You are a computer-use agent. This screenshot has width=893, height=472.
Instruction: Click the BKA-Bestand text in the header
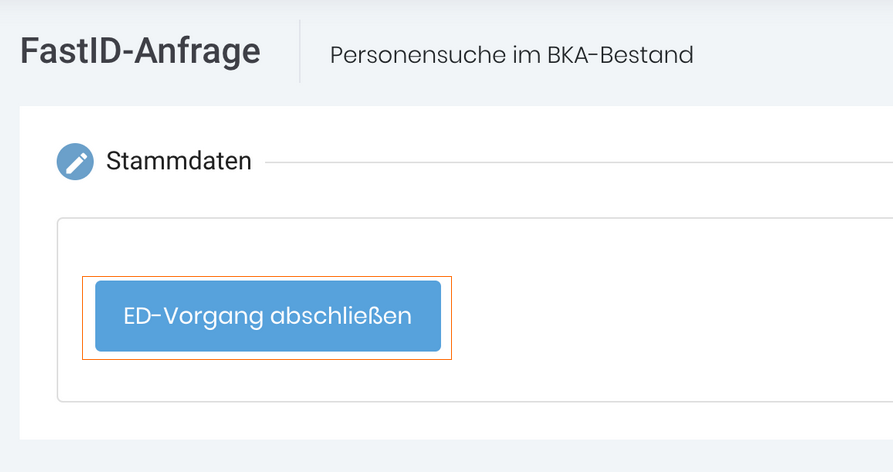pyautogui.click(x=620, y=55)
